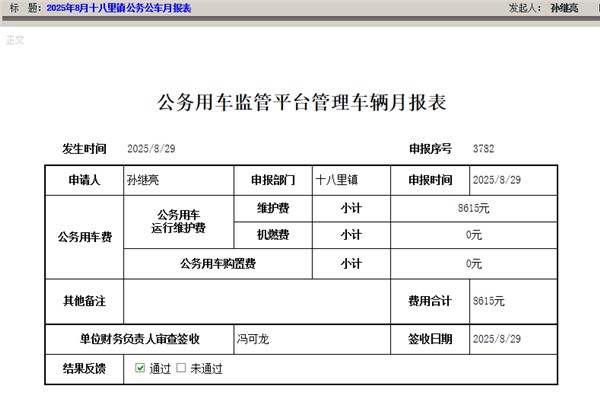Click the 发生时间 date 2025/8/29
Image resolution: width=600 pixels, height=398 pixels.
[x=151, y=148]
